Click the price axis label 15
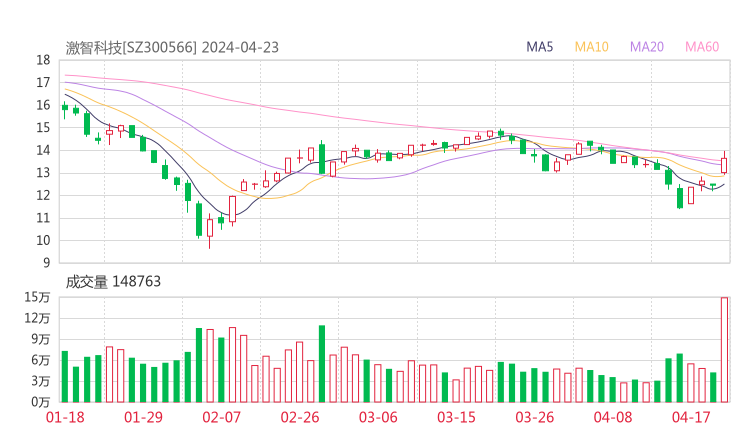 point(43,127)
